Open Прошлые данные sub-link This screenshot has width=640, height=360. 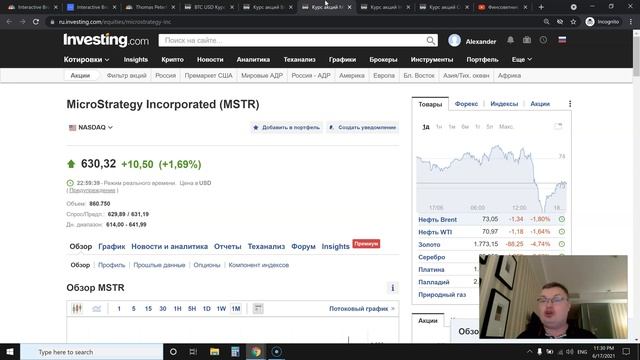pos(159,265)
